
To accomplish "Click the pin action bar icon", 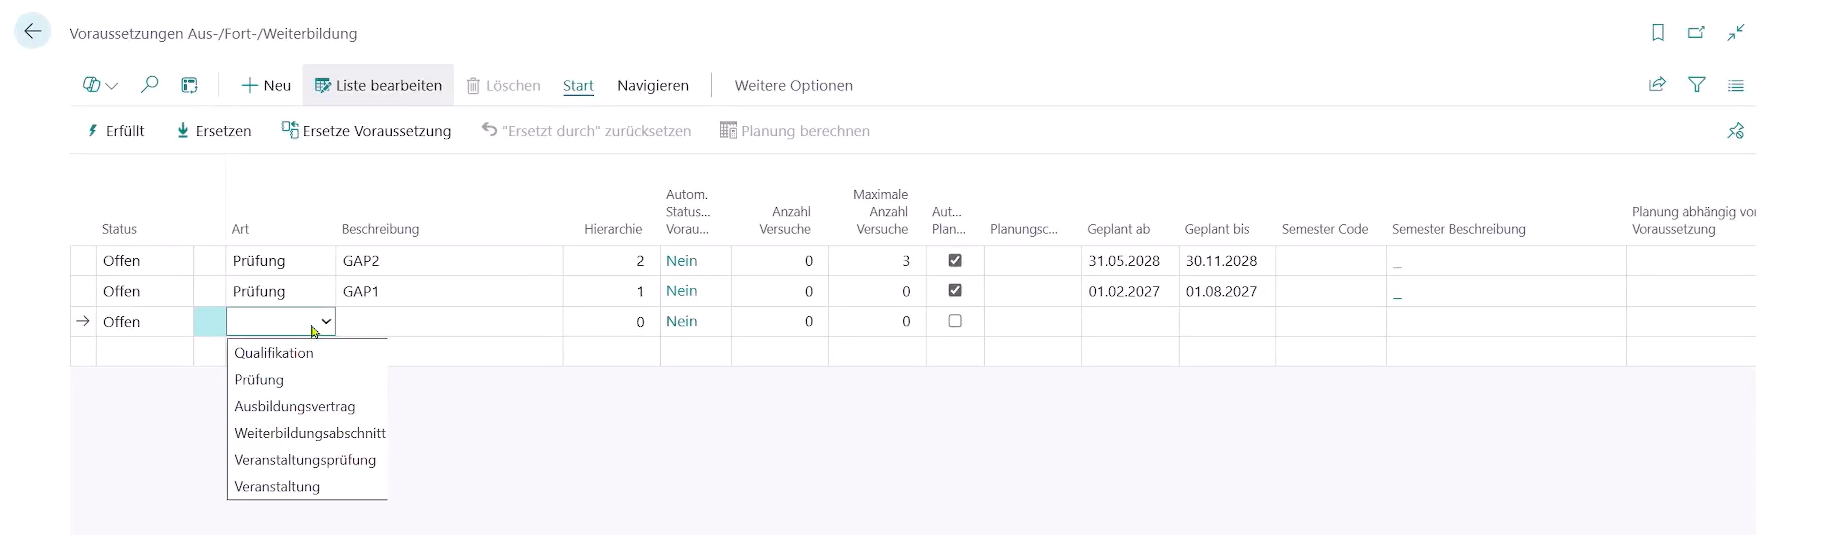I will point(1735,131).
